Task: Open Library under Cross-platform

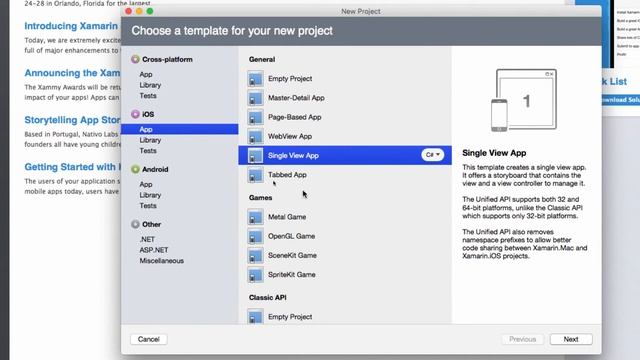Action: coord(150,85)
